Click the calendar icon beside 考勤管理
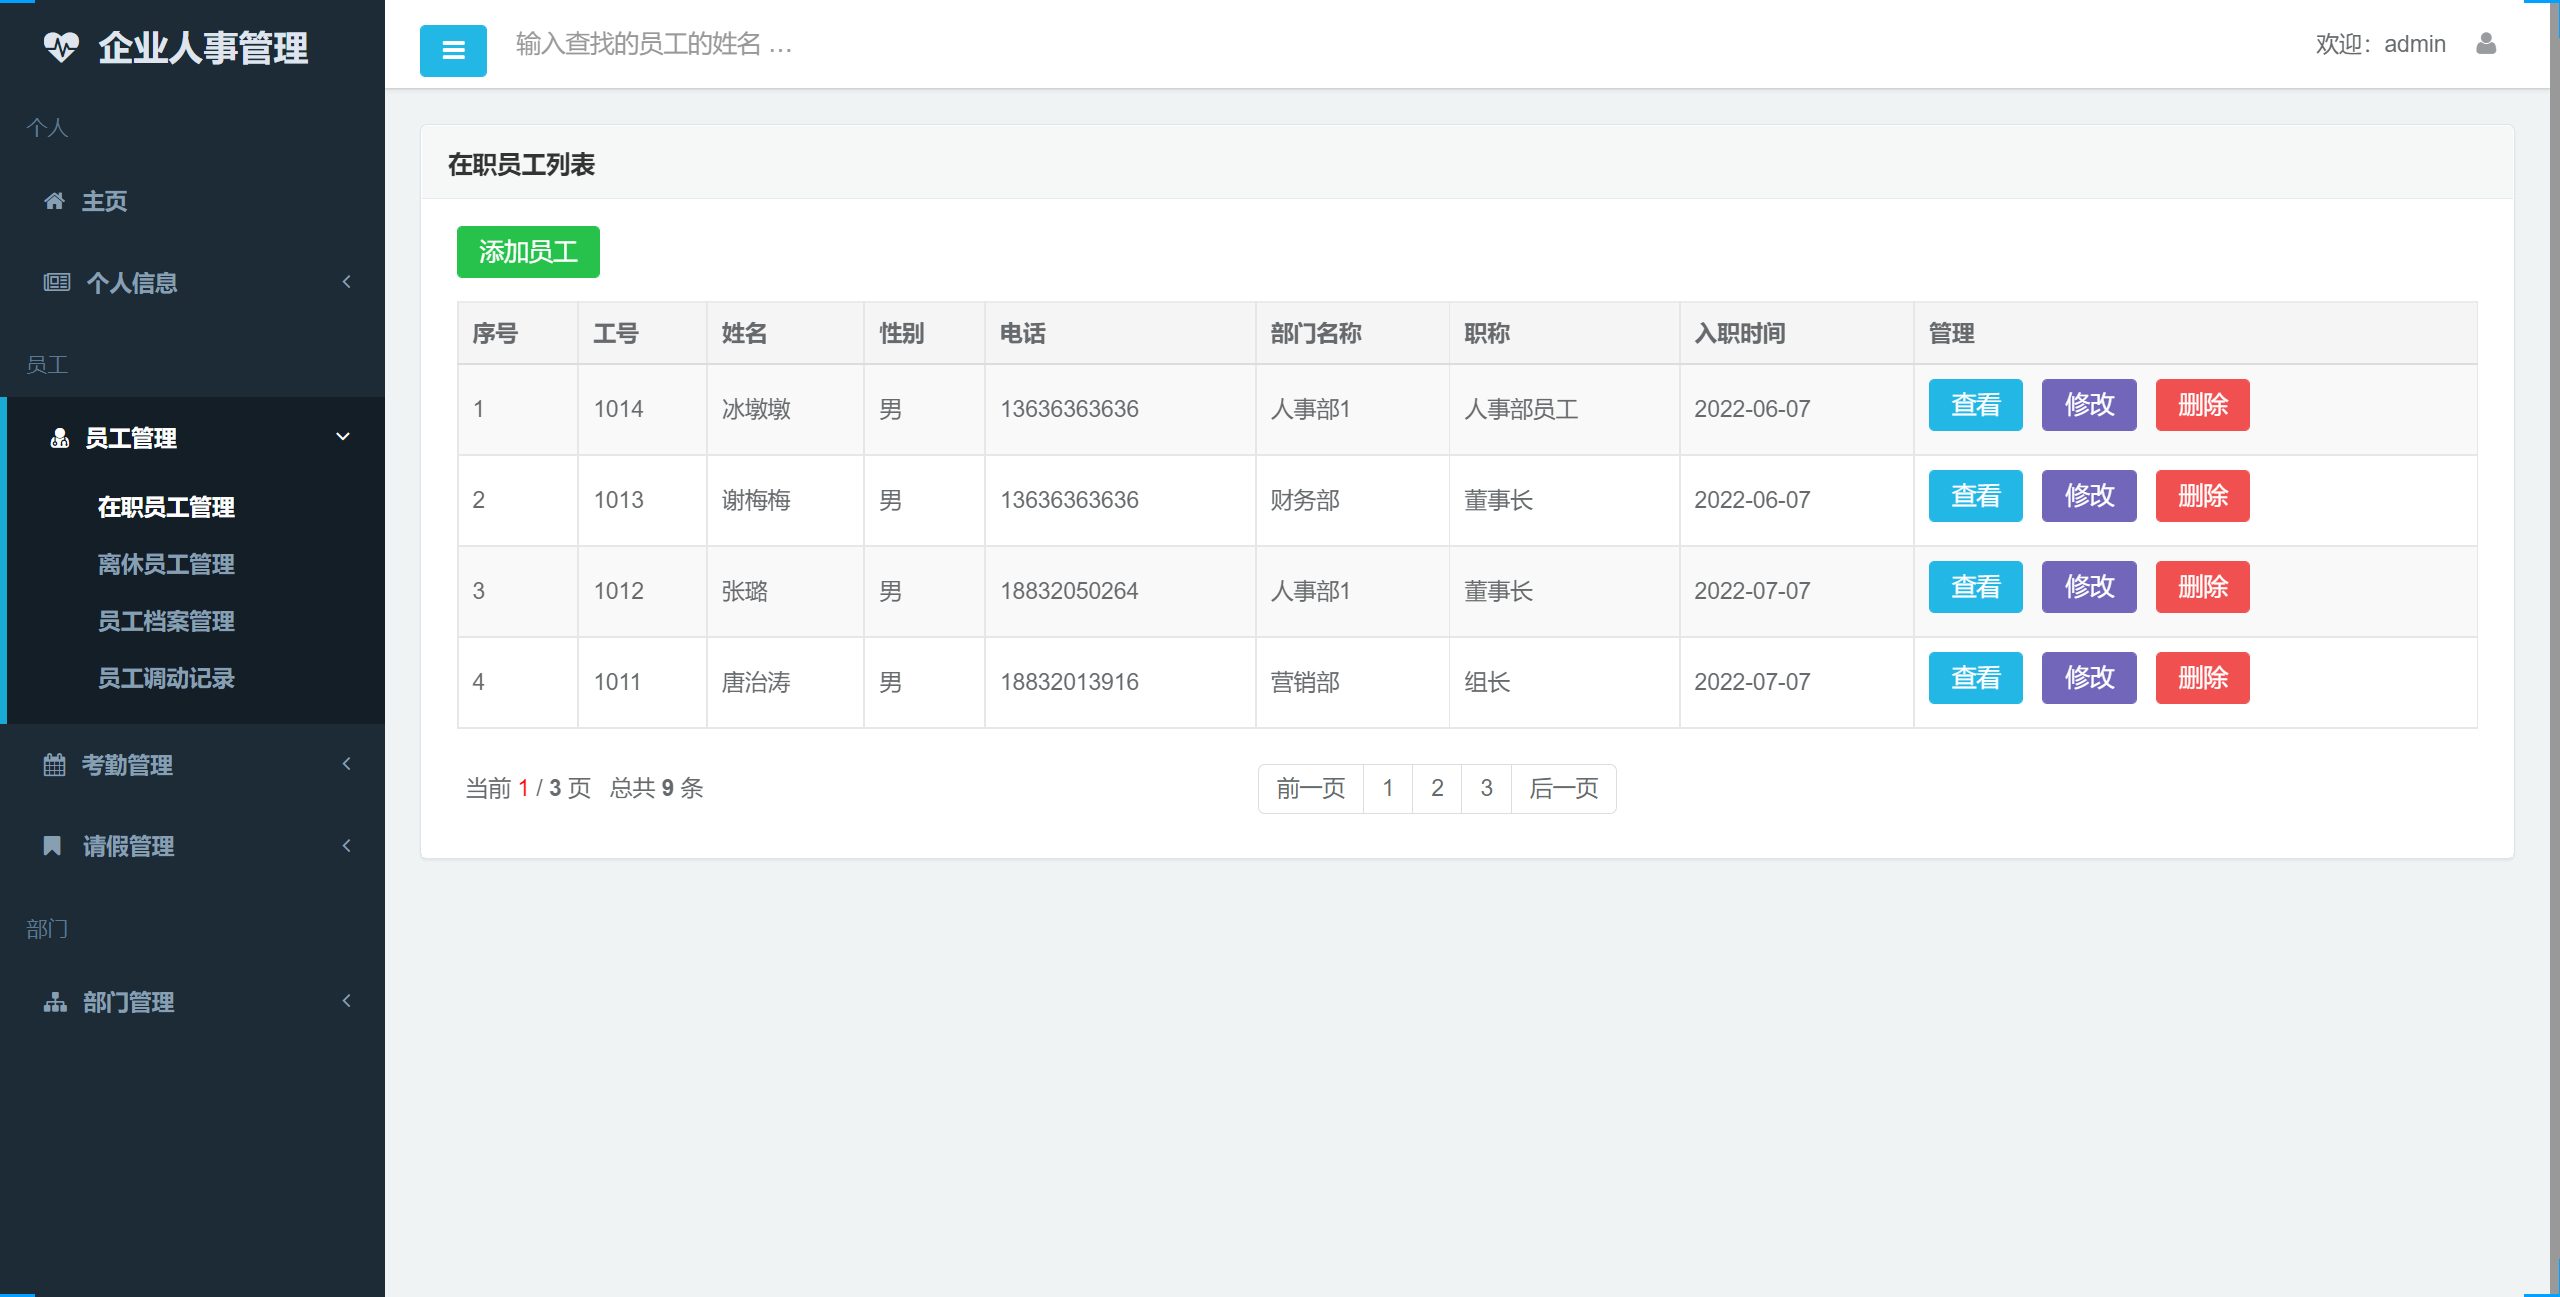The height and width of the screenshot is (1297, 2560). point(55,764)
